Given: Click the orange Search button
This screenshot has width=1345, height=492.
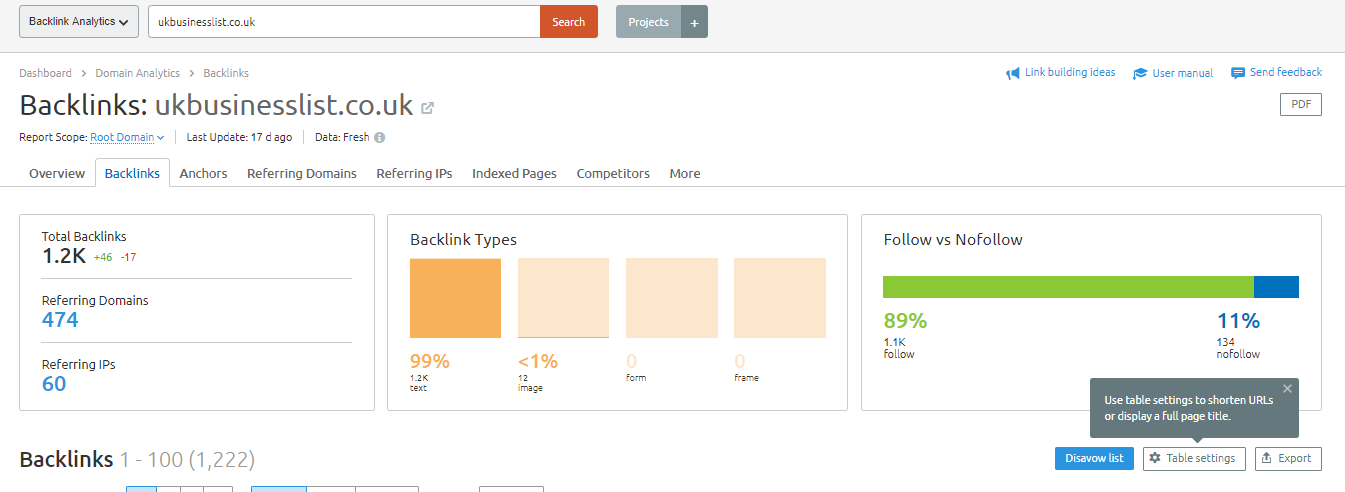Looking at the screenshot, I should coord(569,22).
